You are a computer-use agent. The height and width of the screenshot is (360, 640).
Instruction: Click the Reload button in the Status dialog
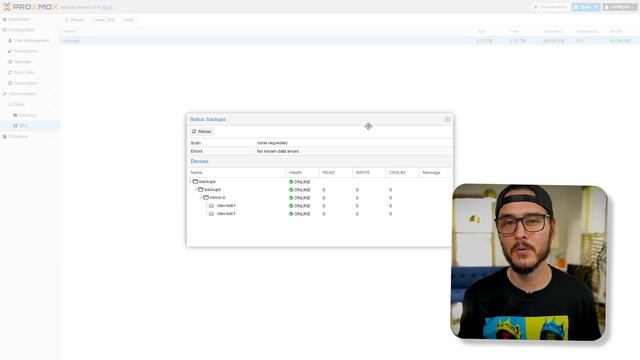(x=202, y=131)
